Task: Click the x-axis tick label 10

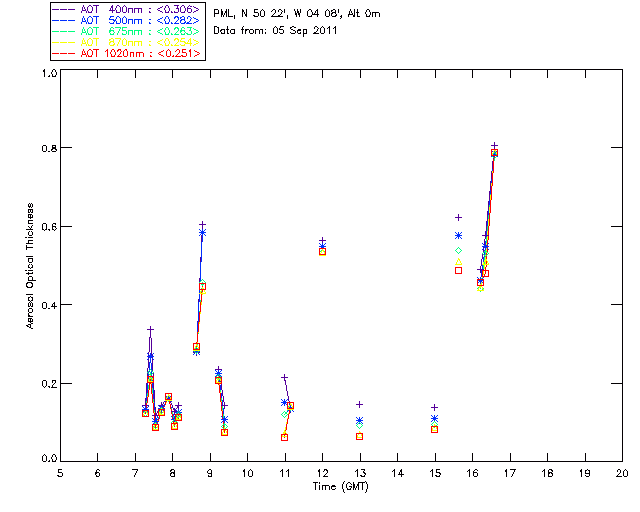Action: pos(247,473)
